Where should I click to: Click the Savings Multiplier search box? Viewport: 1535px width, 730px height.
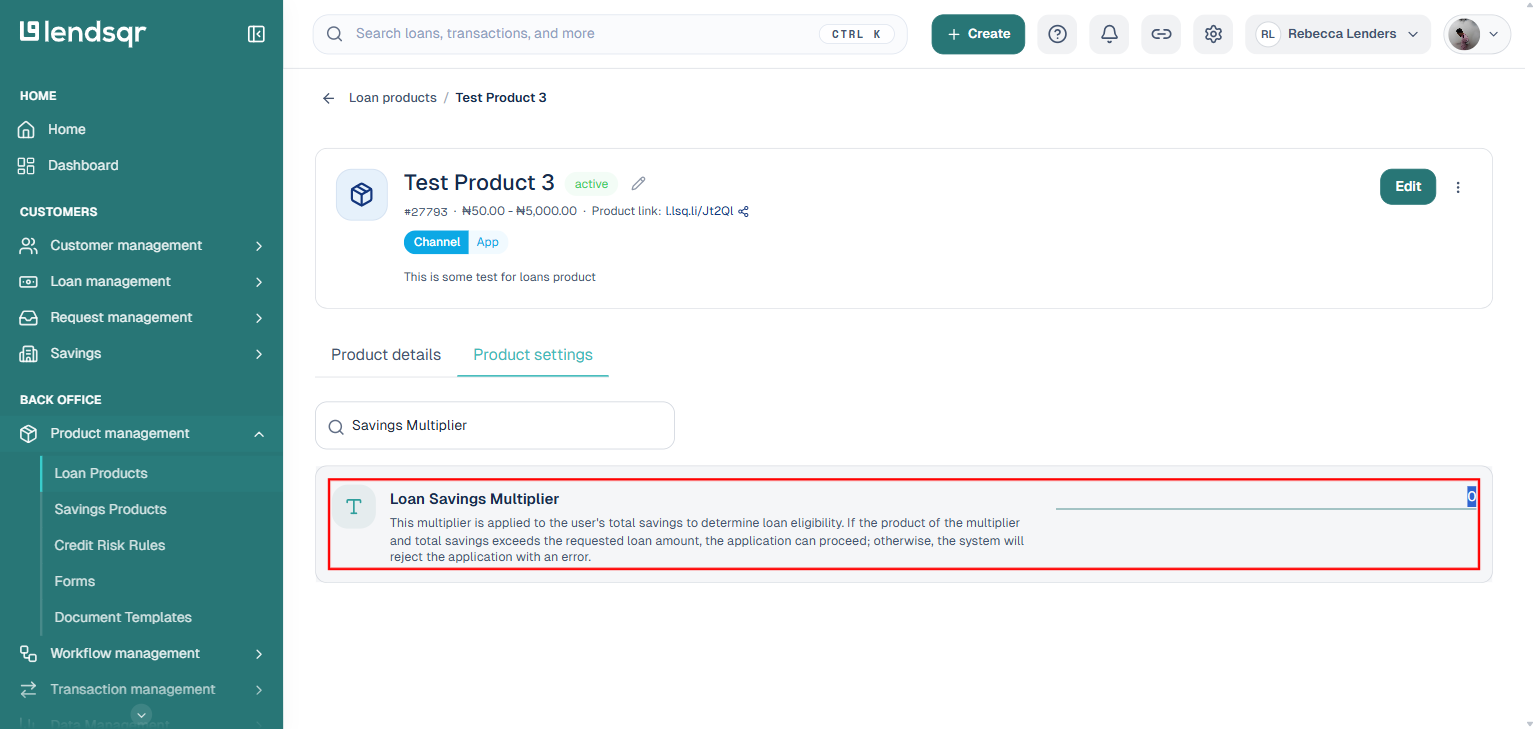[x=495, y=426]
